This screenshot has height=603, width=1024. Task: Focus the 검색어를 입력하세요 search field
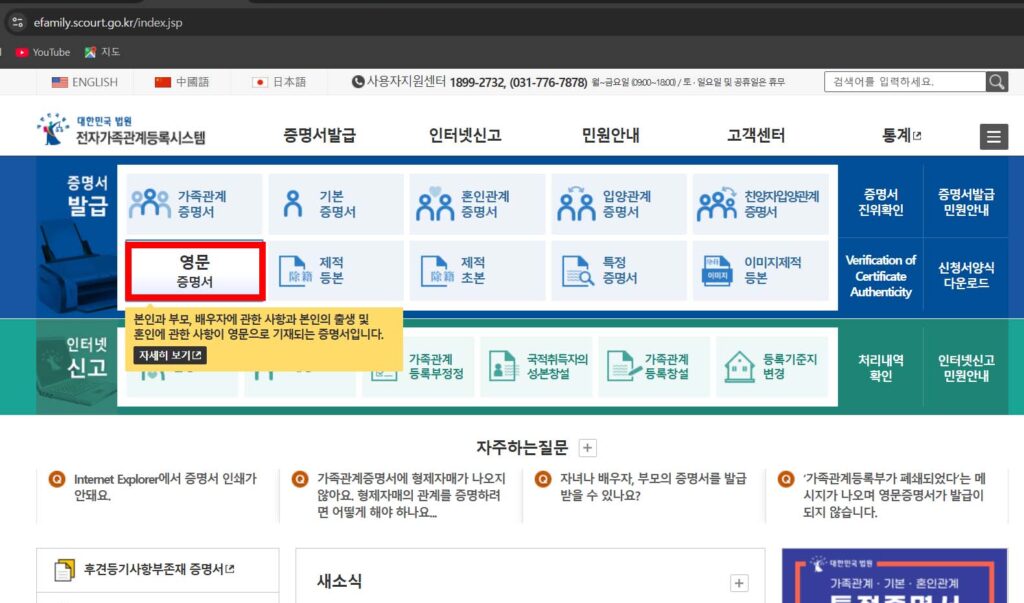905,82
